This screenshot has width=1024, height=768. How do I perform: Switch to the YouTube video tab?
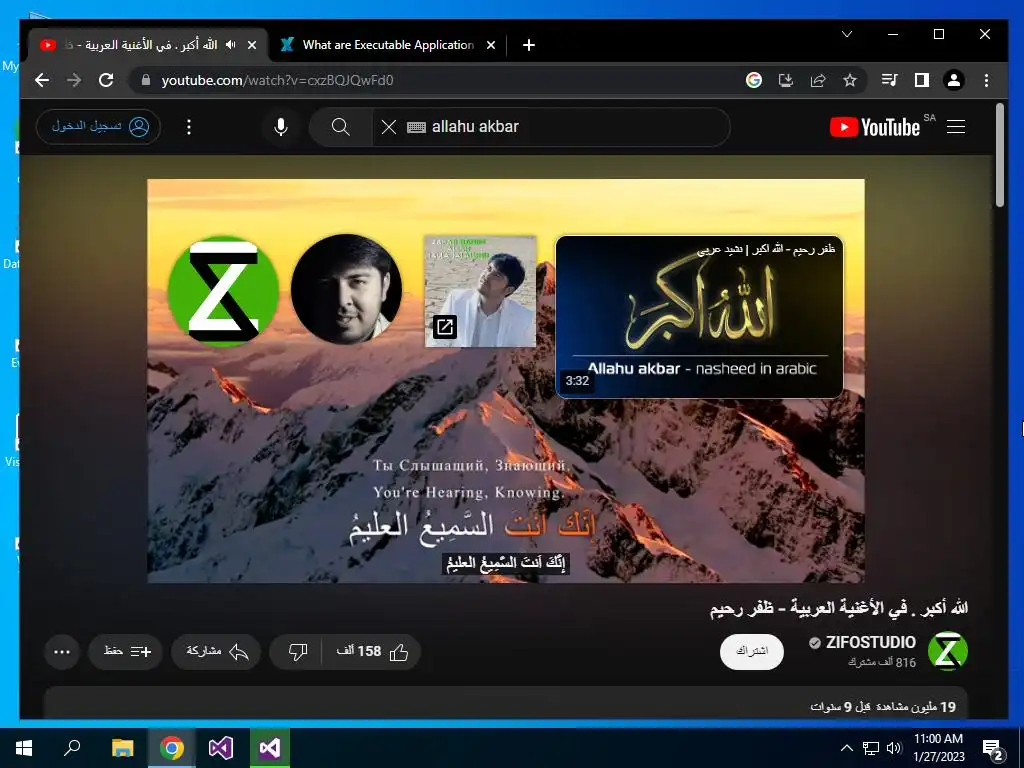148,44
